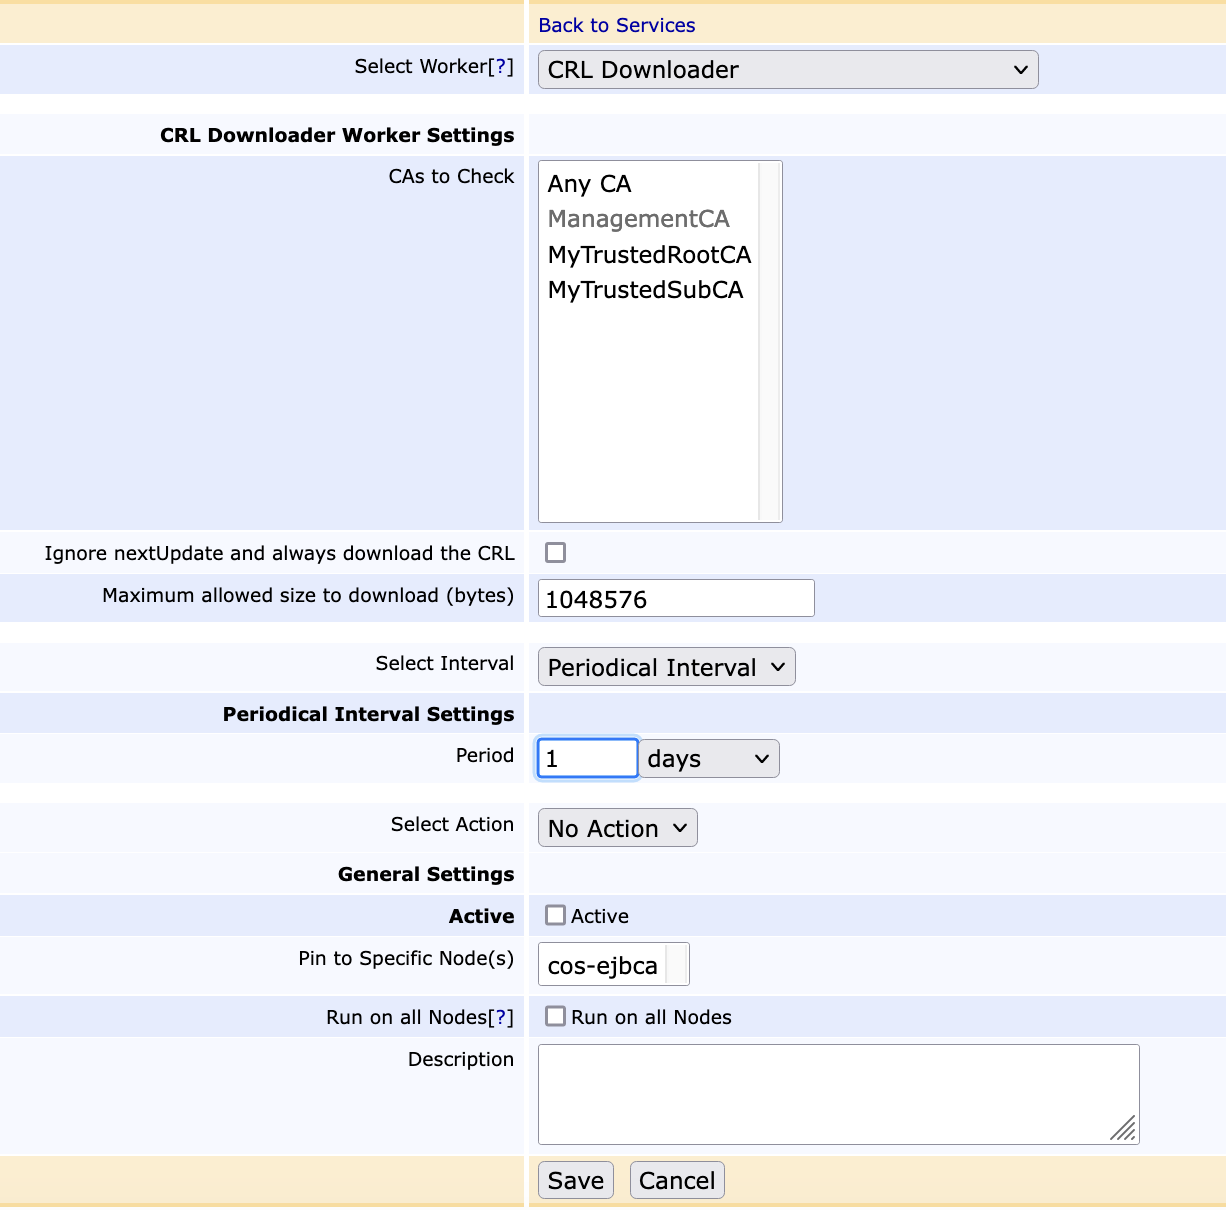Select ManagementCA in CAs list
The image size is (1226, 1210).
coord(638,219)
